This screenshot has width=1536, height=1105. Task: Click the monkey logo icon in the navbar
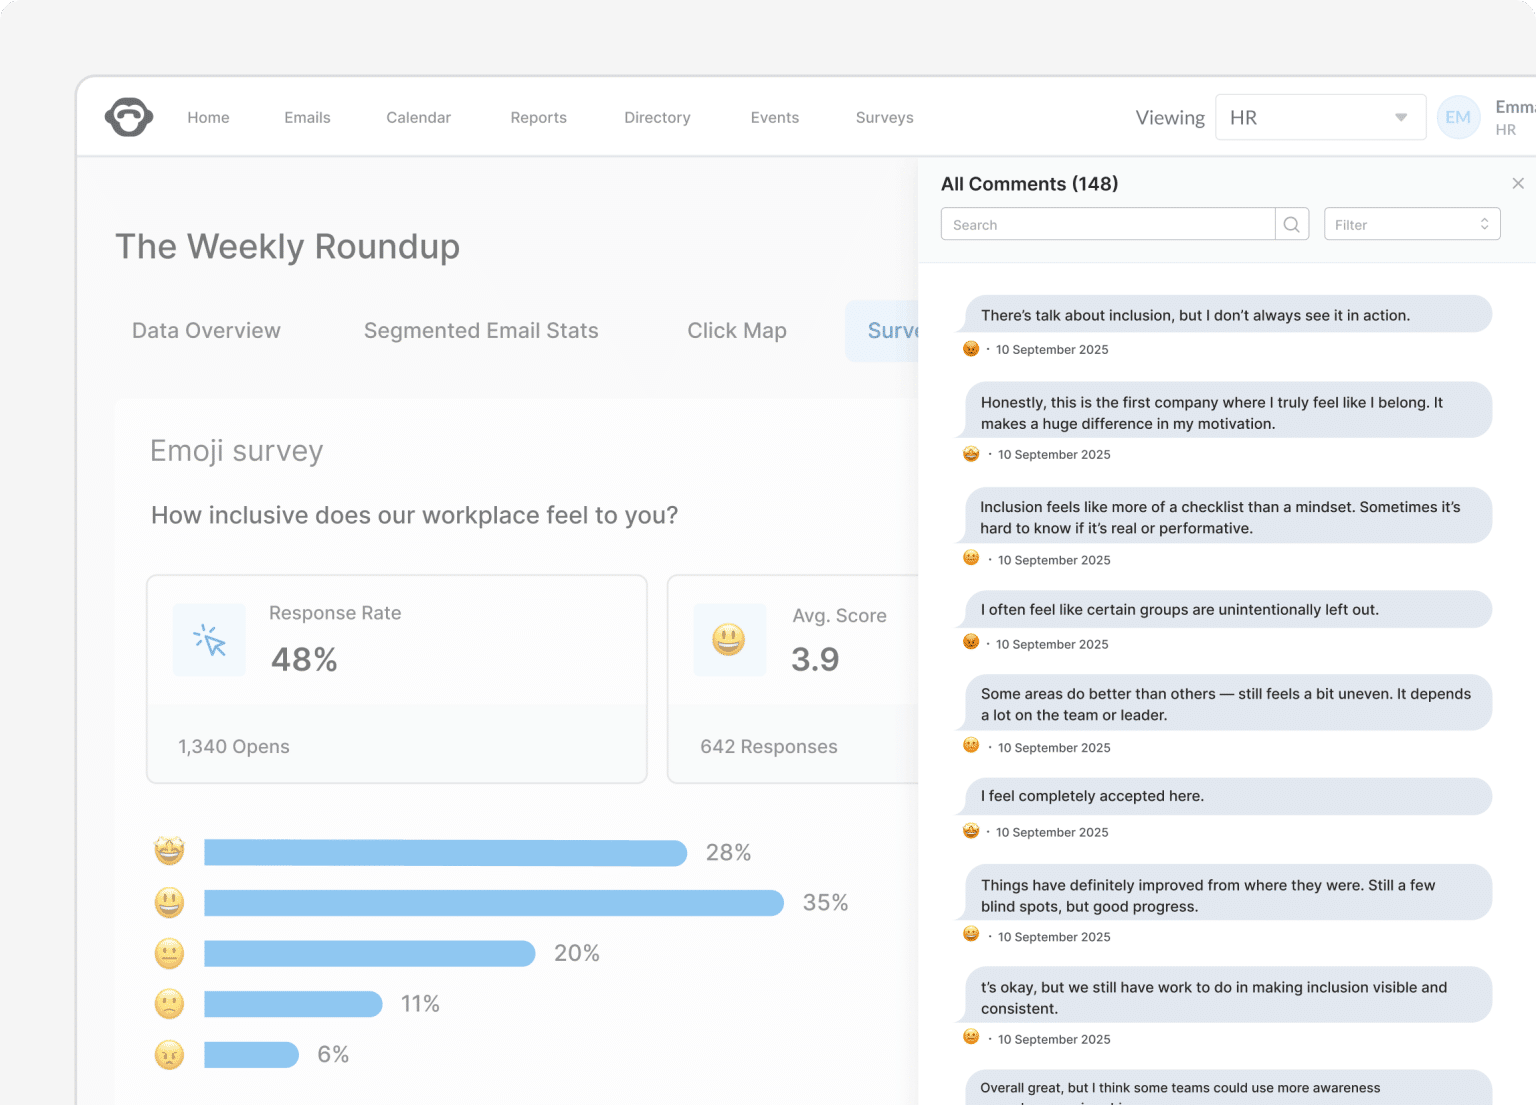(x=128, y=117)
